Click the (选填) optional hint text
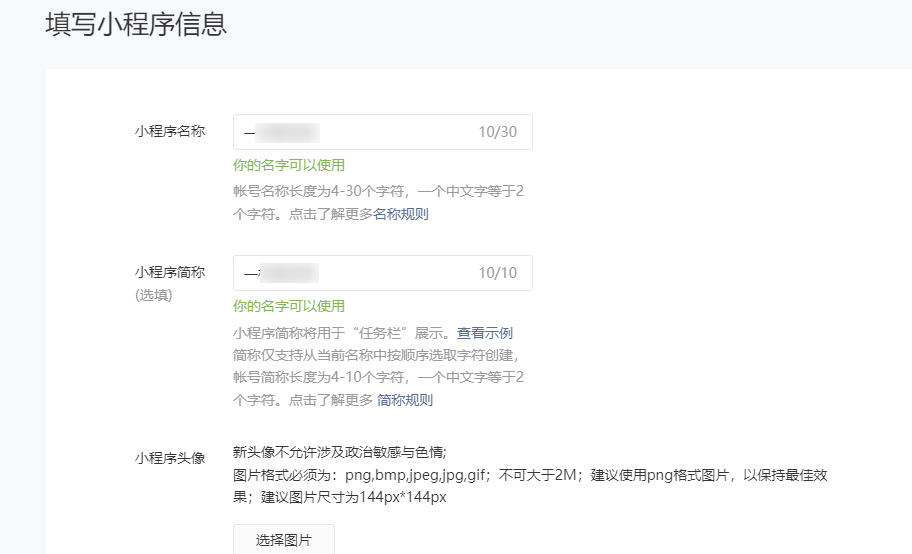Screen dimensions: 912x554 click(x=153, y=295)
